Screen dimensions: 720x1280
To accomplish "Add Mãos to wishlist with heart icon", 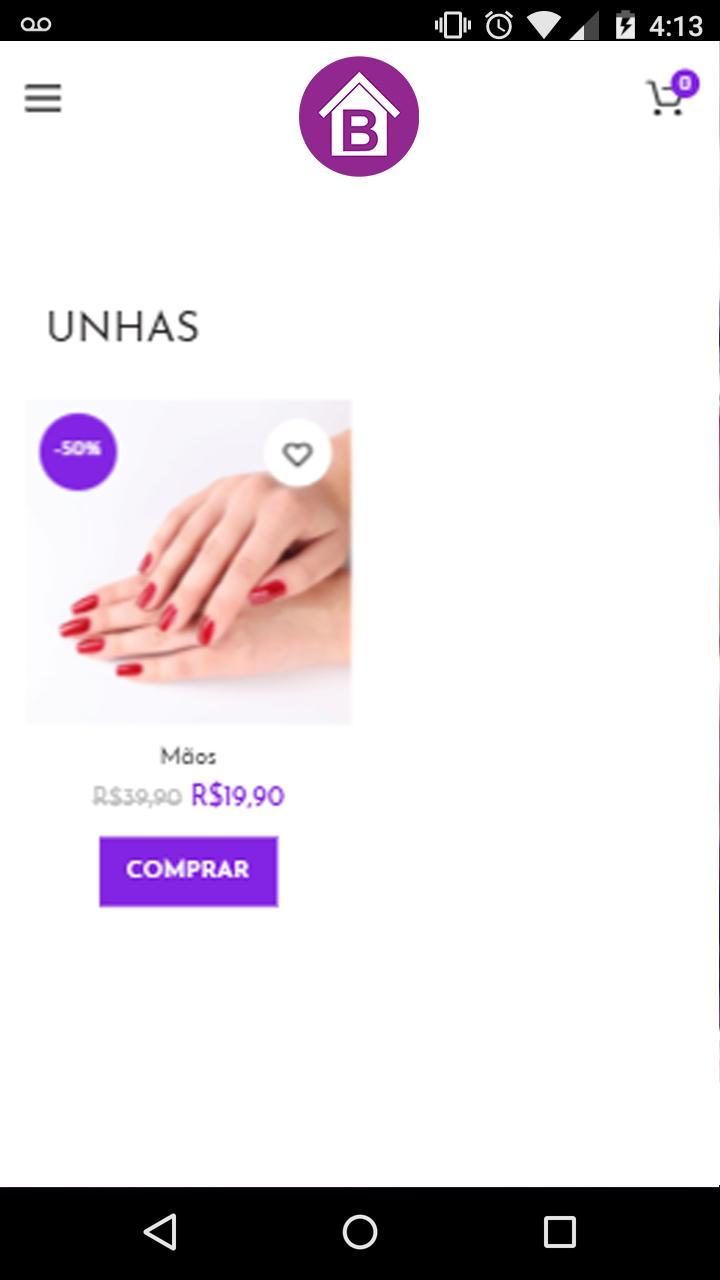I will pos(297,454).
